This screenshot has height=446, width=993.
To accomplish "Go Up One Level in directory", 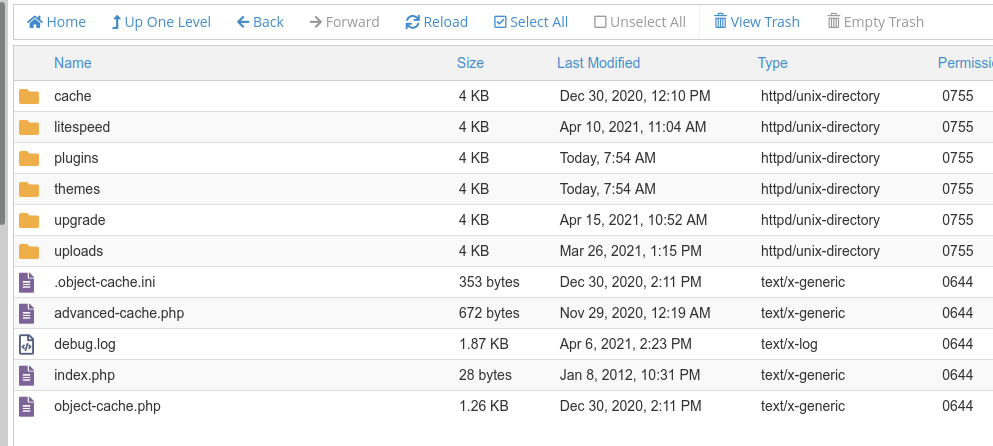I will pyautogui.click(x=161, y=22).
